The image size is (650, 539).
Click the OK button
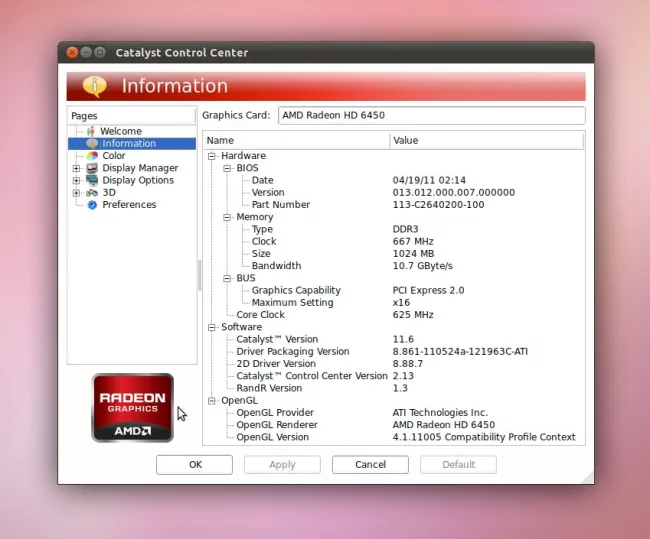click(194, 464)
